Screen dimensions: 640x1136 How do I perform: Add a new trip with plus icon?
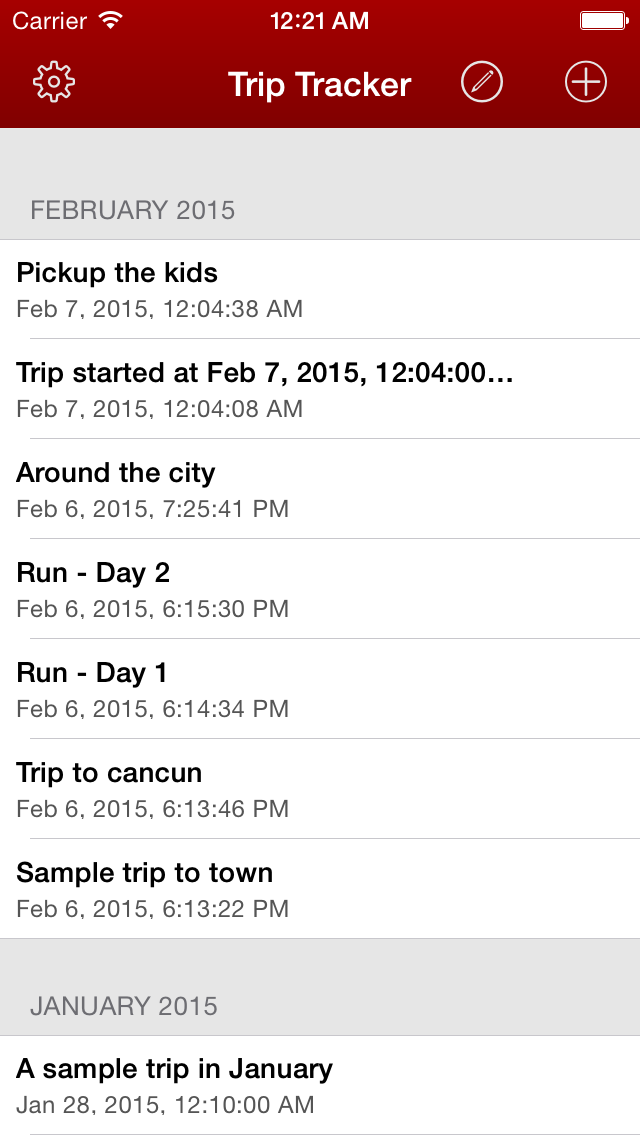click(586, 82)
